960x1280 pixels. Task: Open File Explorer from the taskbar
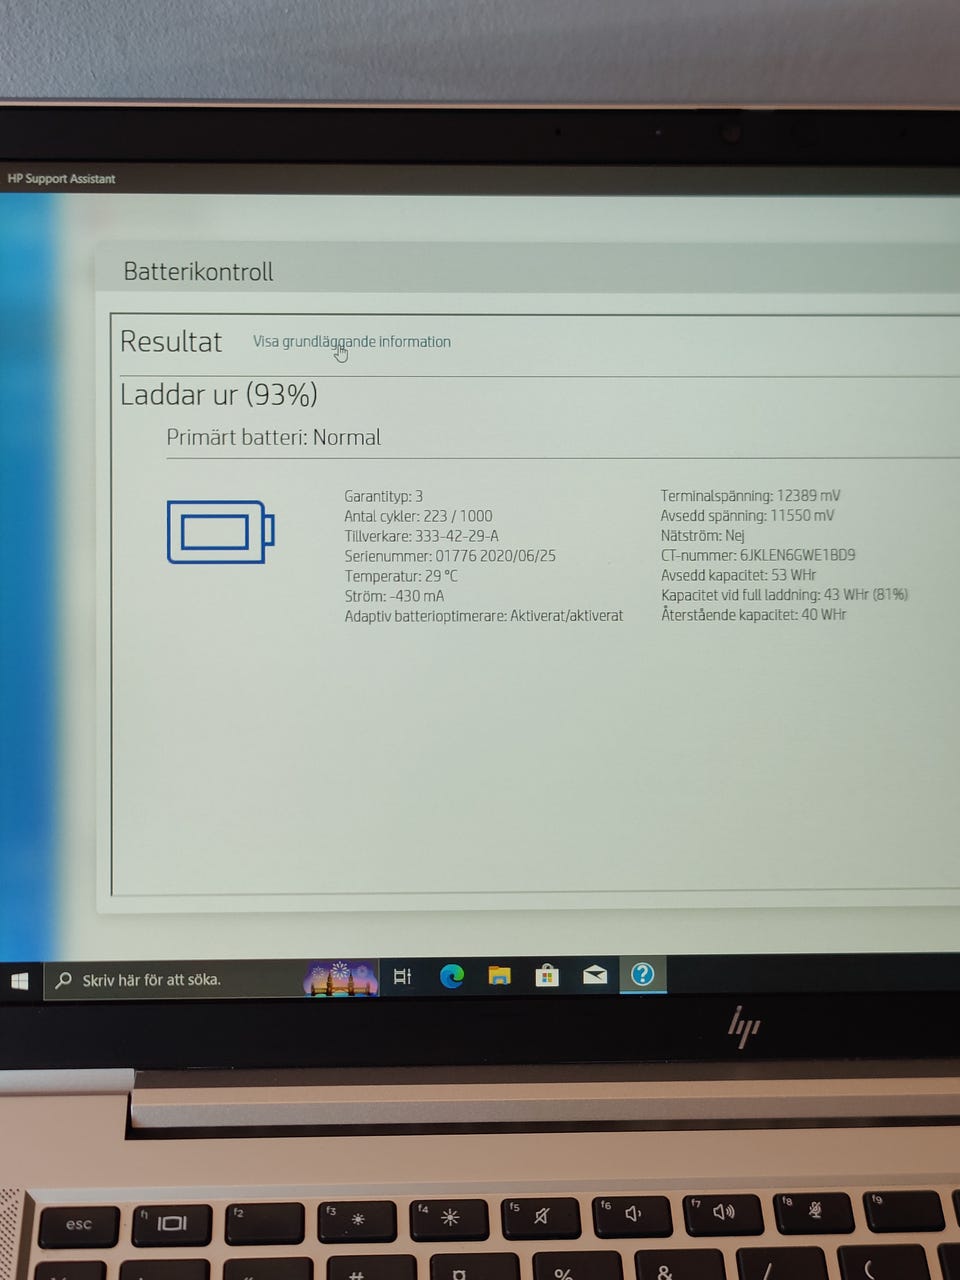coord(499,975)
